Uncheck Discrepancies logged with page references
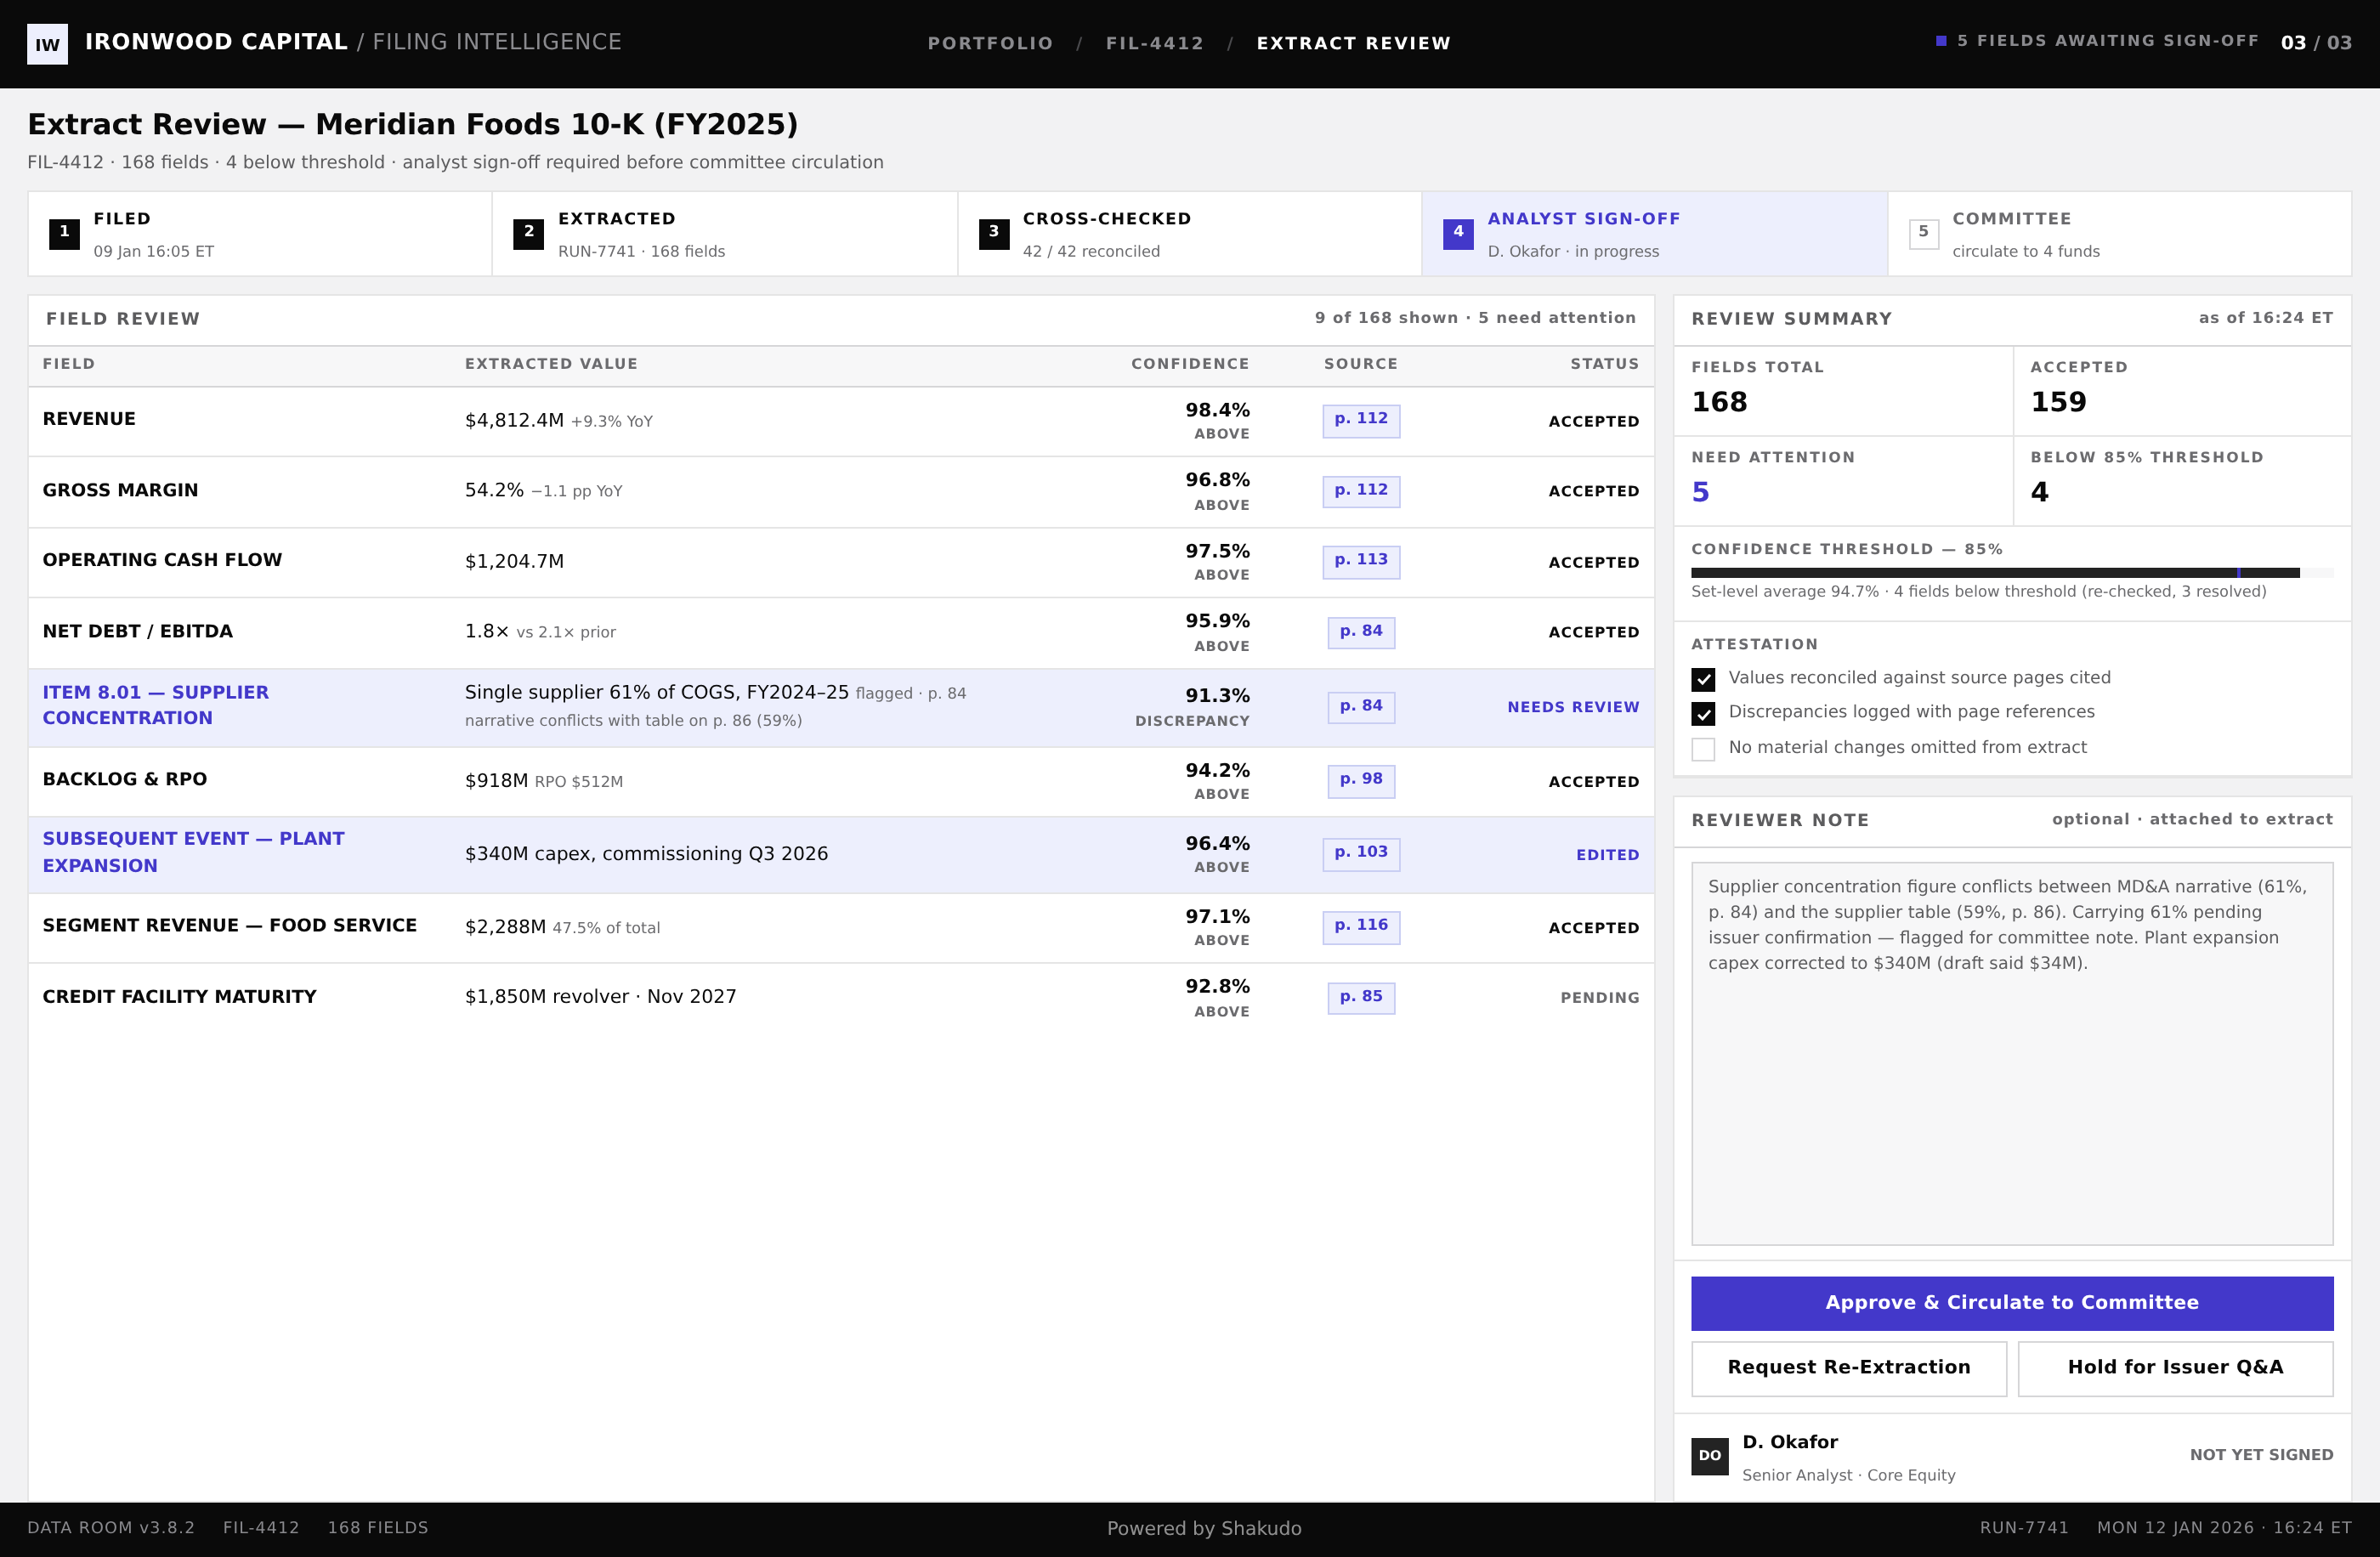2380x1557 pixels. click(x=1703, y=713)
